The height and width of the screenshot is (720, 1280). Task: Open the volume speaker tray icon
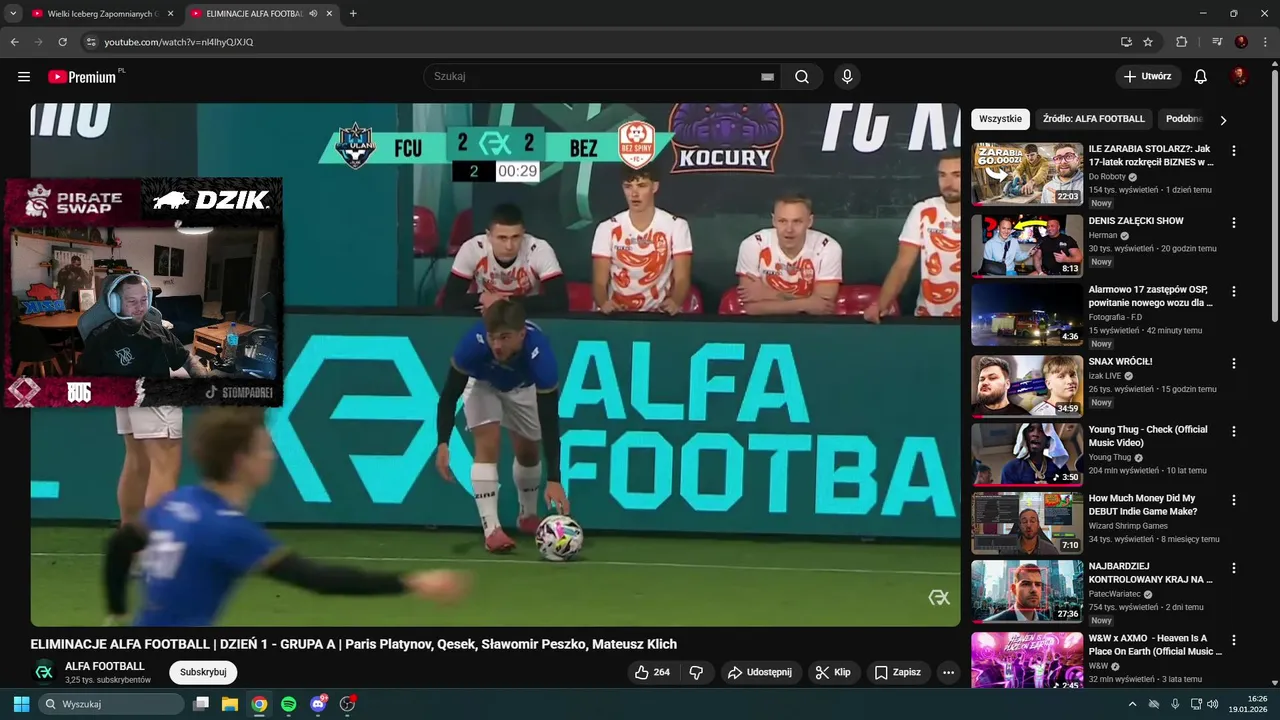(1213, 704)
